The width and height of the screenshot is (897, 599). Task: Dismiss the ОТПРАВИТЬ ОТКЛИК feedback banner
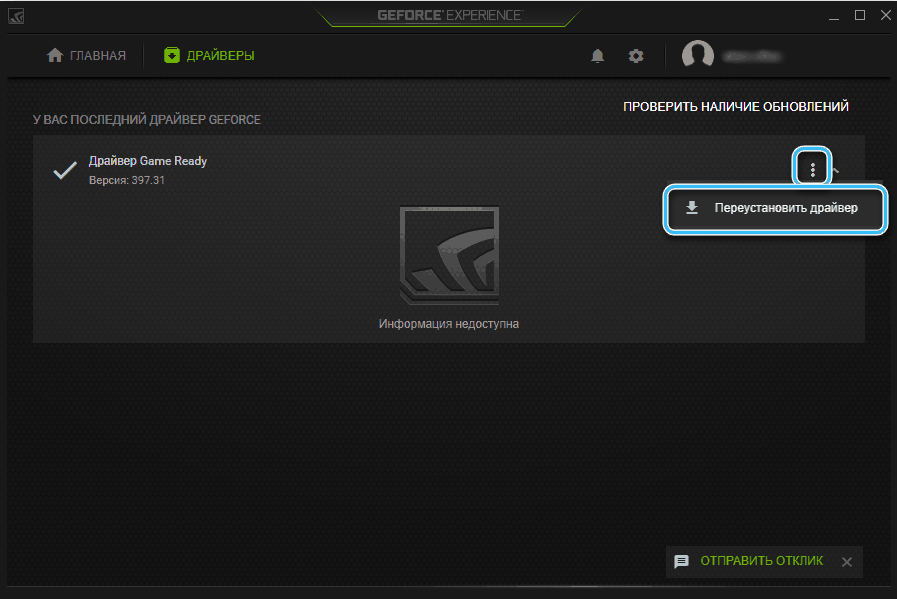(845, 562)
